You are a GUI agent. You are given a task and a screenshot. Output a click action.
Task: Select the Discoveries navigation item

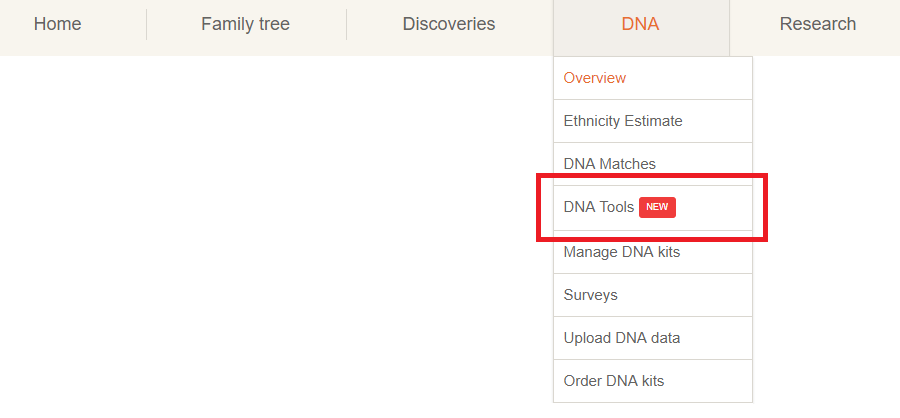coord(449,24)
